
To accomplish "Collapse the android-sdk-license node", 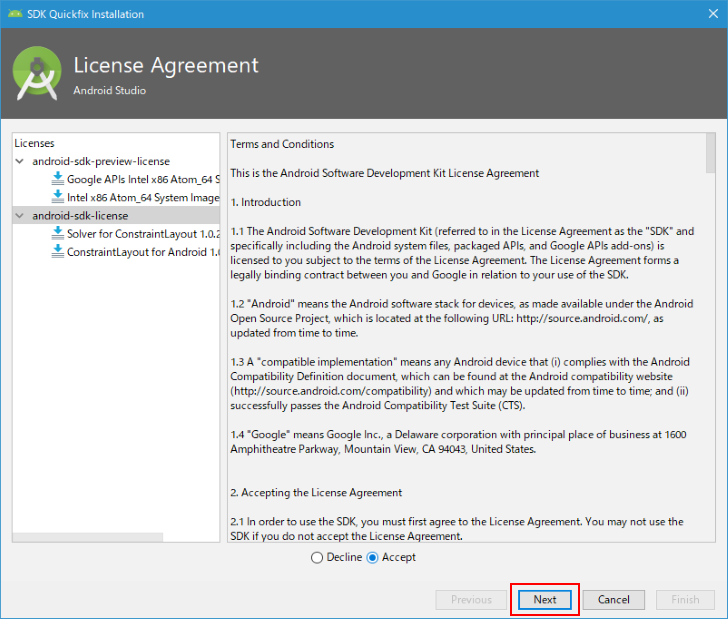I will point(20,215).
